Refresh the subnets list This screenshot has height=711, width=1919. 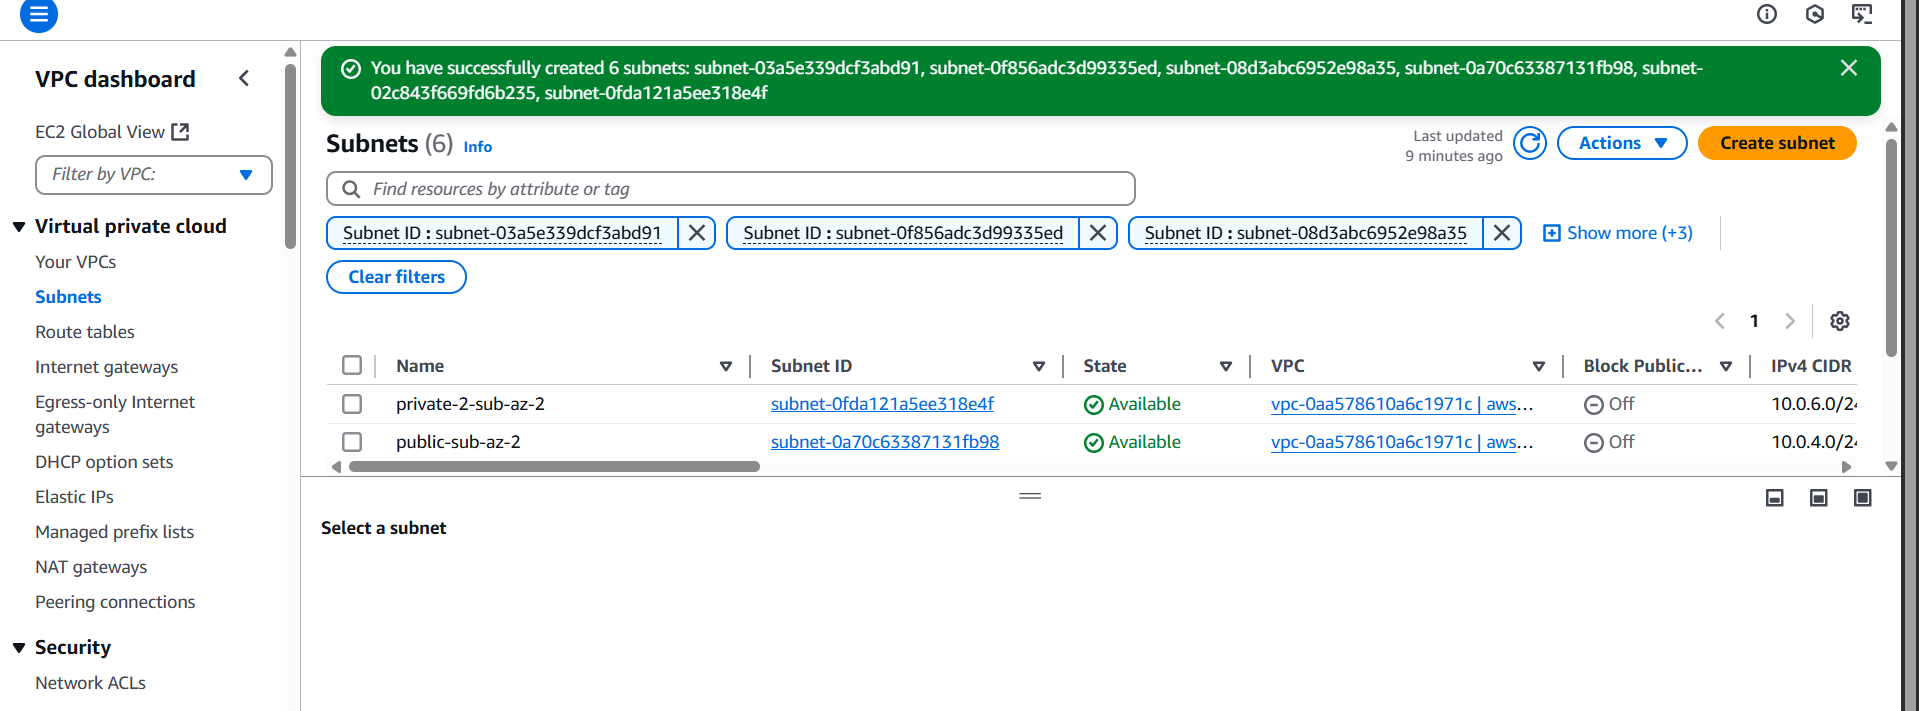[1530, 143]
